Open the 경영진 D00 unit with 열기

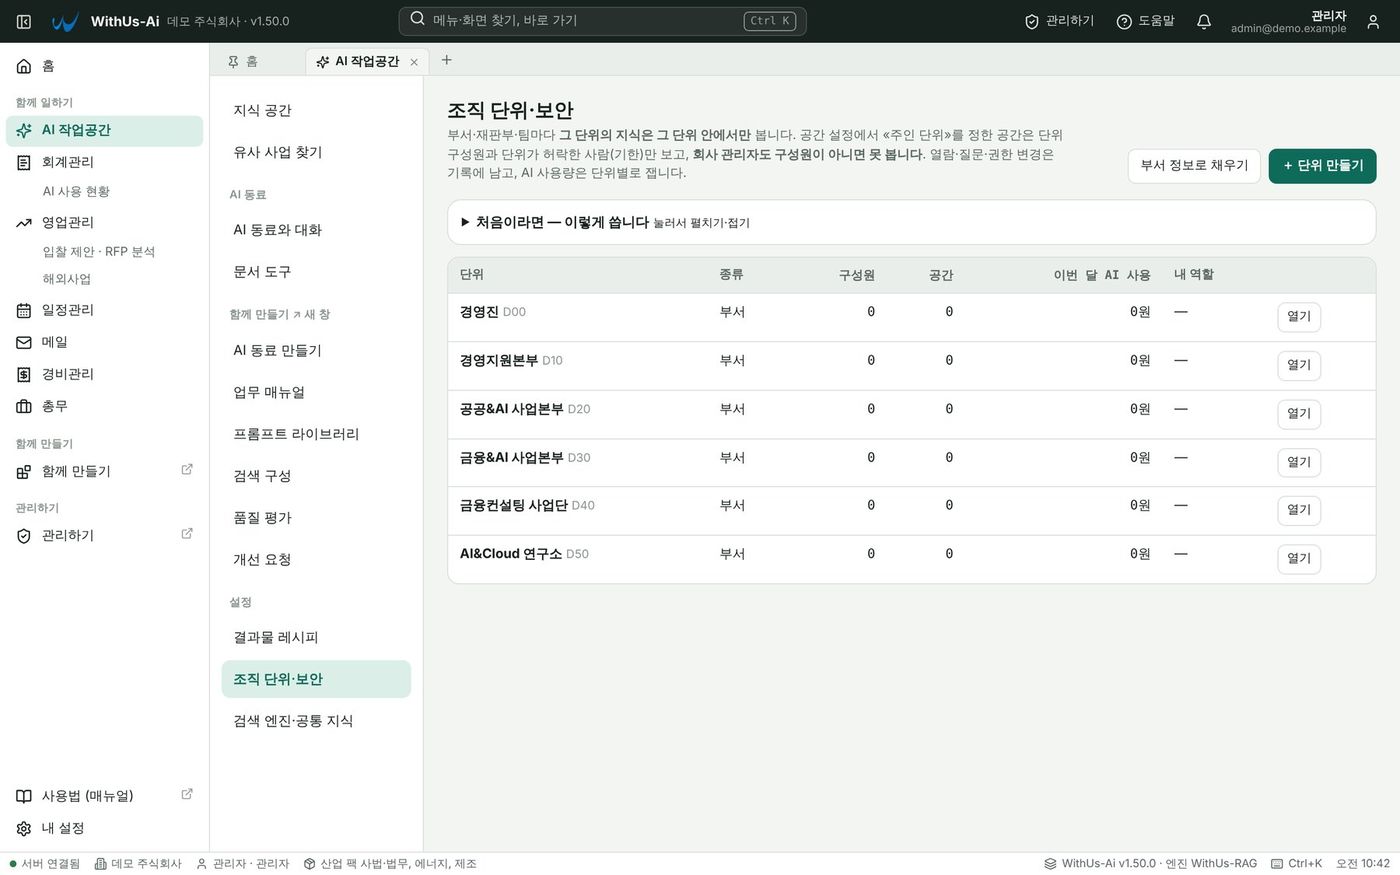tap(1299, 317)
